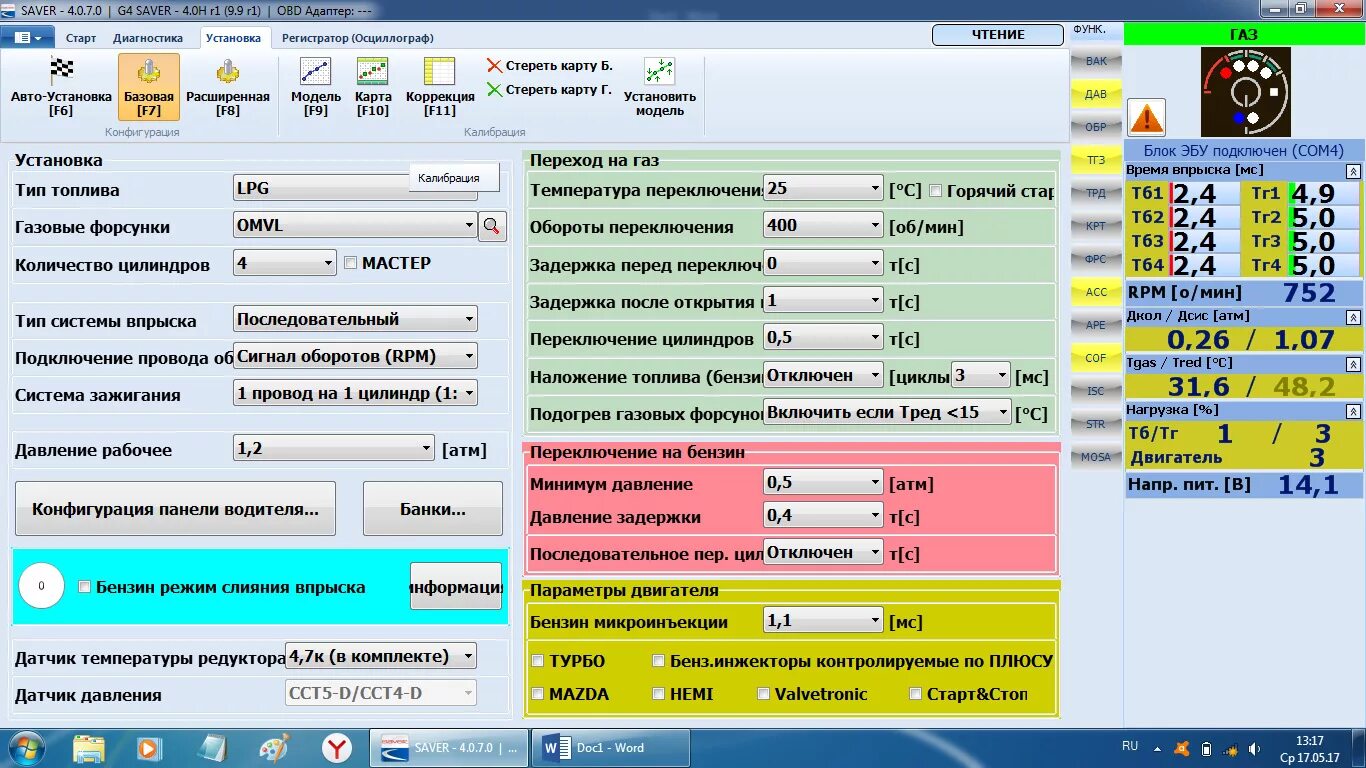Image resolution: width=1366 pixels, height=768 pixels.
Task: Enable the MAZDA checkbox
Action: (x=538, y=694)
